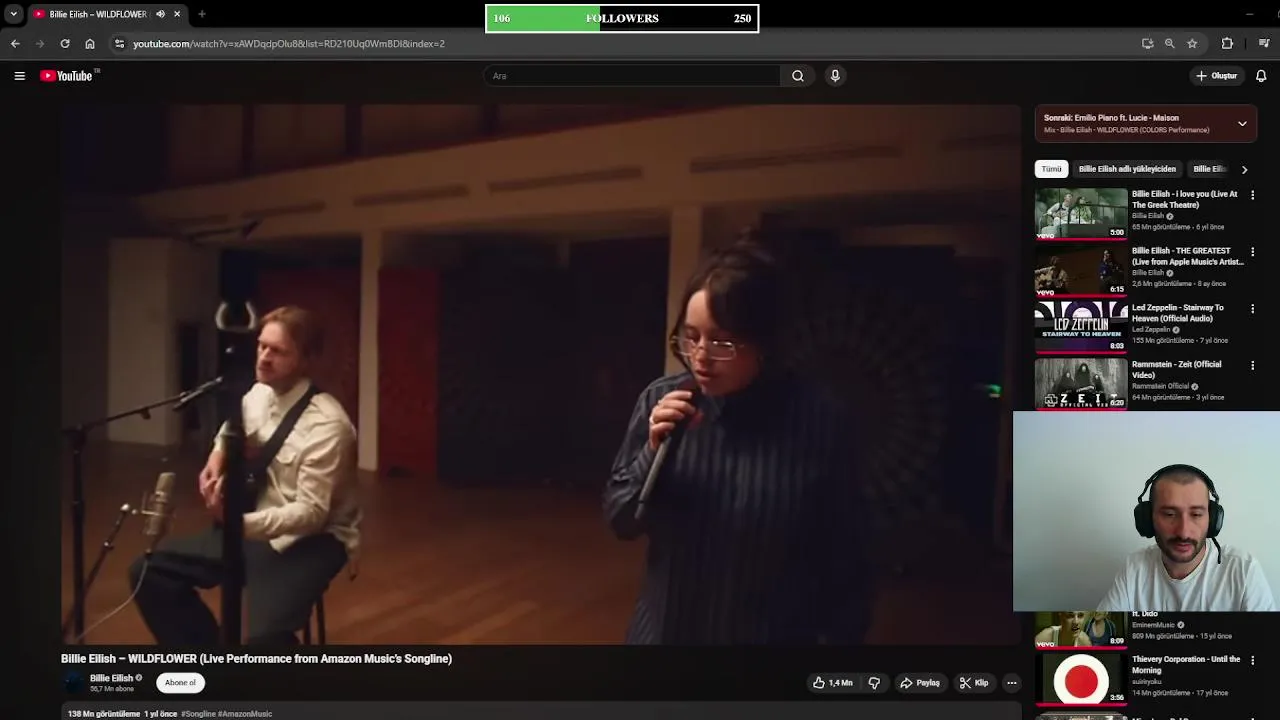Show more filter chips with right arrow

tap(1245, 170)
